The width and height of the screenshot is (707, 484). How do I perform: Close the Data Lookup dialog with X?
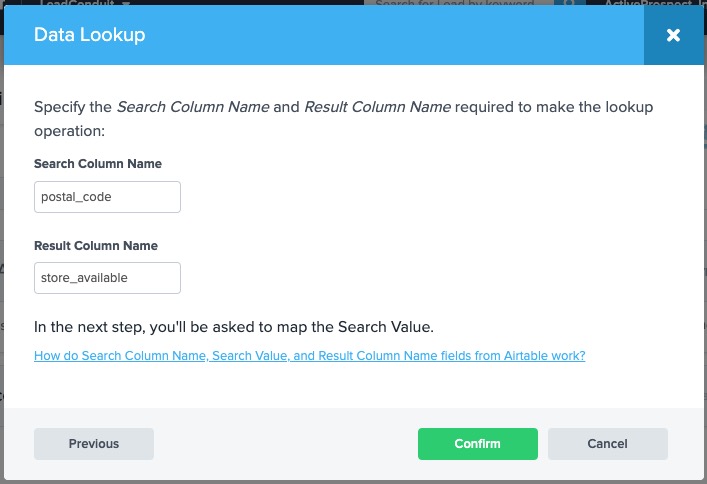[x=673, y=35]
